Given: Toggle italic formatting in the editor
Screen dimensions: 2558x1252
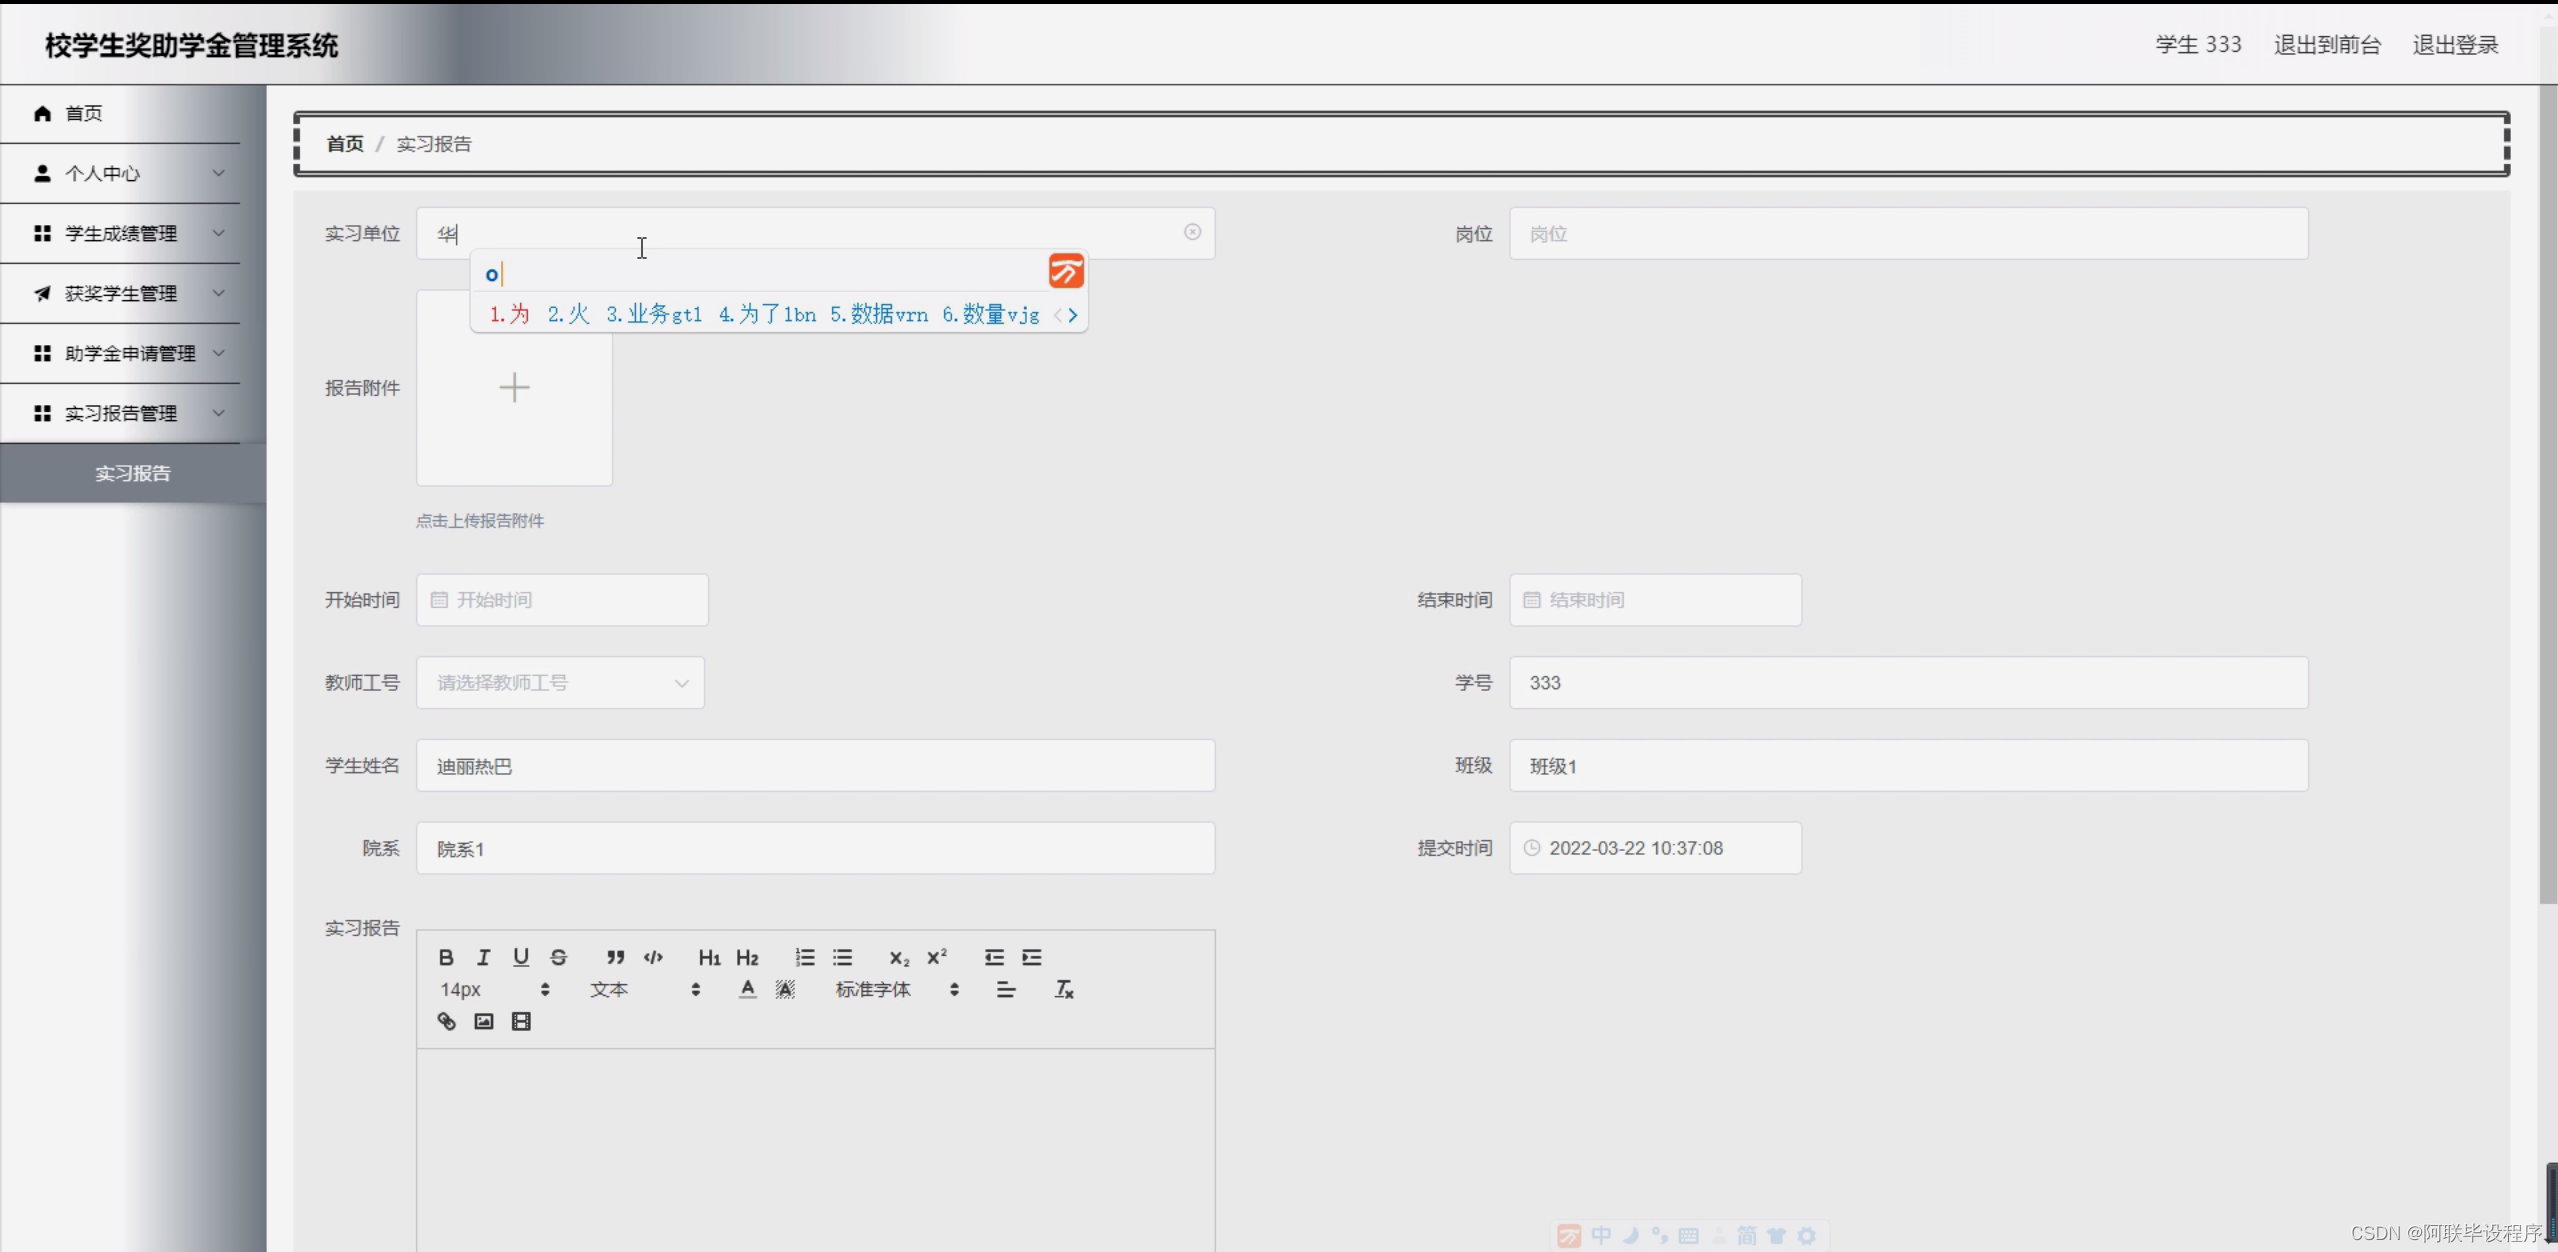Looking at the screenshot, I should (x=484, y=957).
